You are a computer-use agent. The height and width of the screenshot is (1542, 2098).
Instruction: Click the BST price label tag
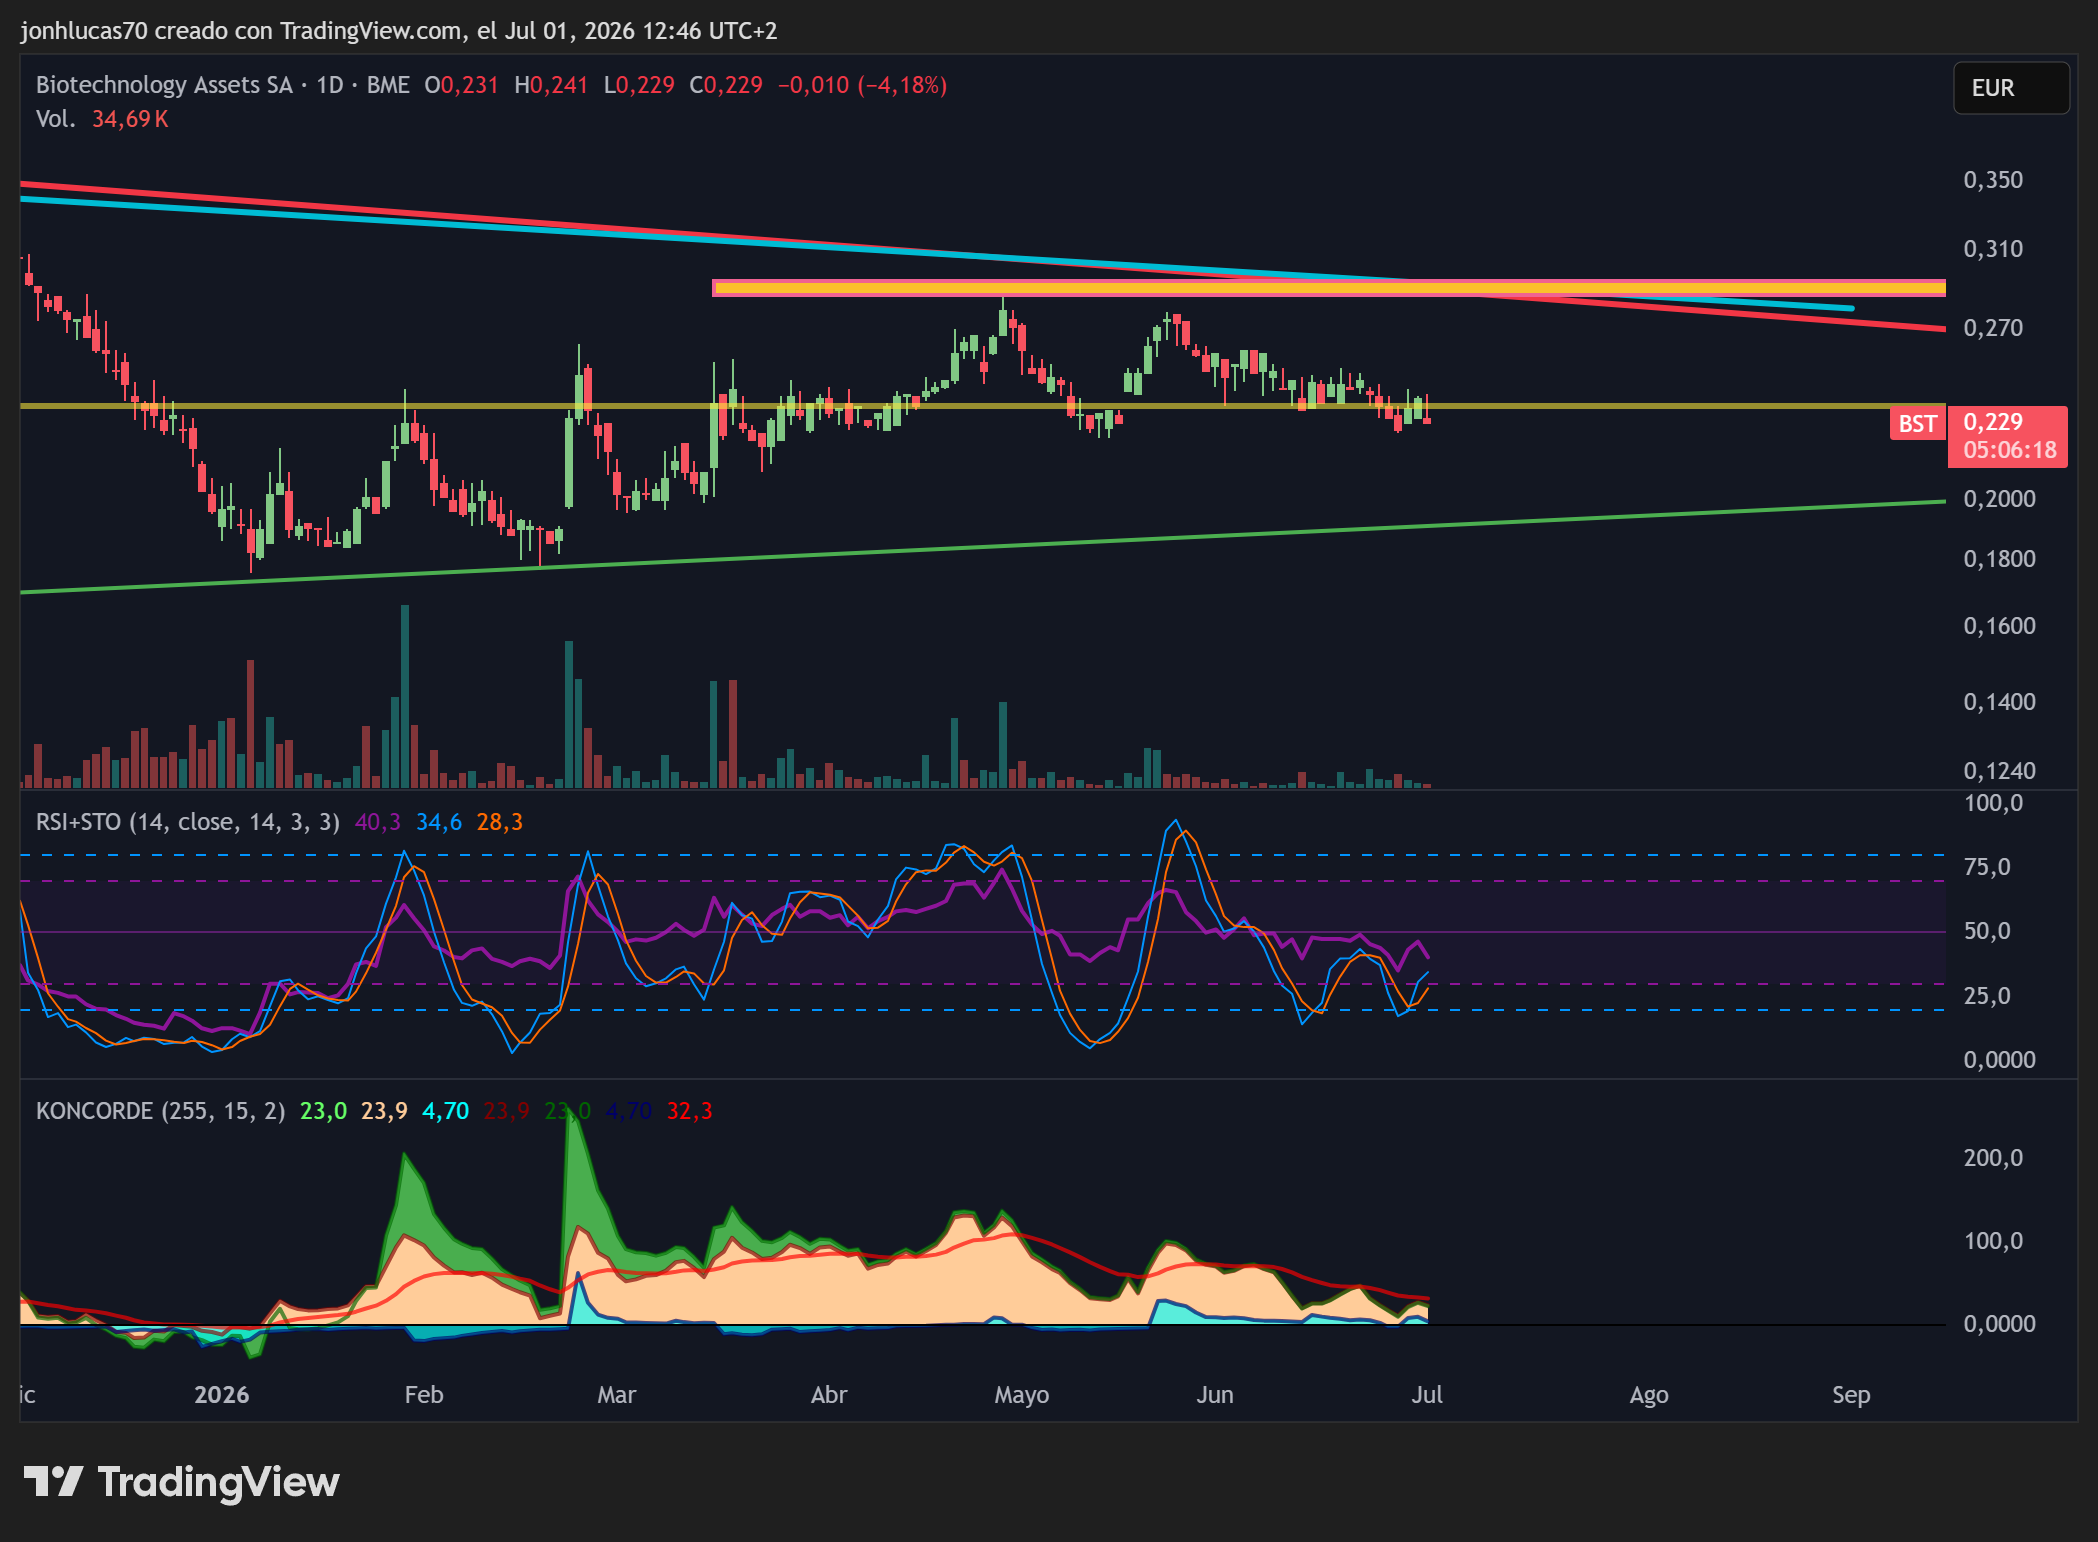pyautogui.click(x=1916, y=424)
